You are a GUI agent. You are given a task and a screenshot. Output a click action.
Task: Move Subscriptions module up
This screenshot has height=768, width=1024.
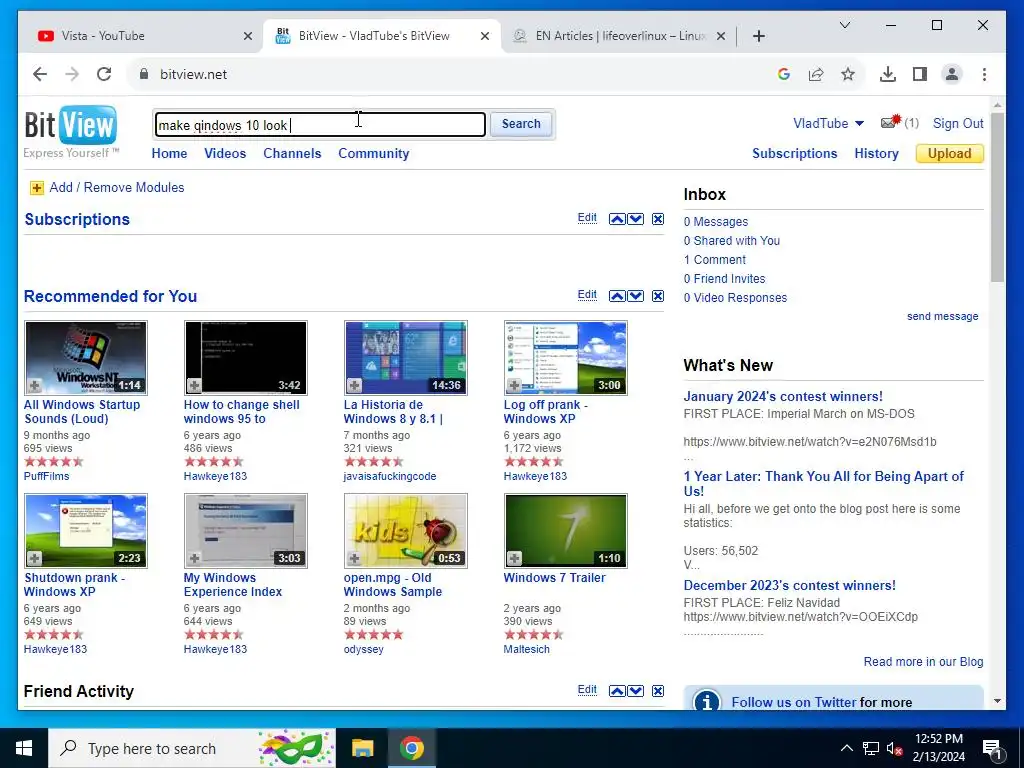[616, 219]
